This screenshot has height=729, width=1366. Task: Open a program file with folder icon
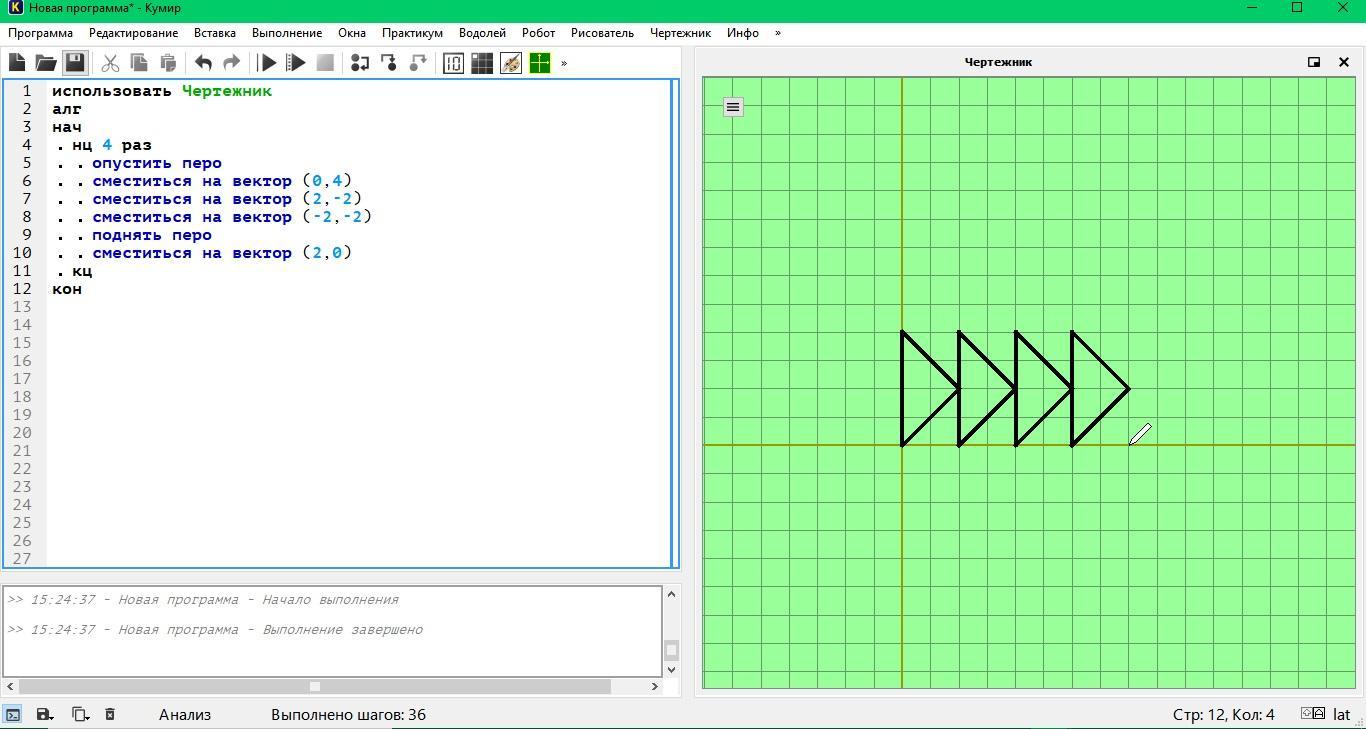click(x=46, y=63)
